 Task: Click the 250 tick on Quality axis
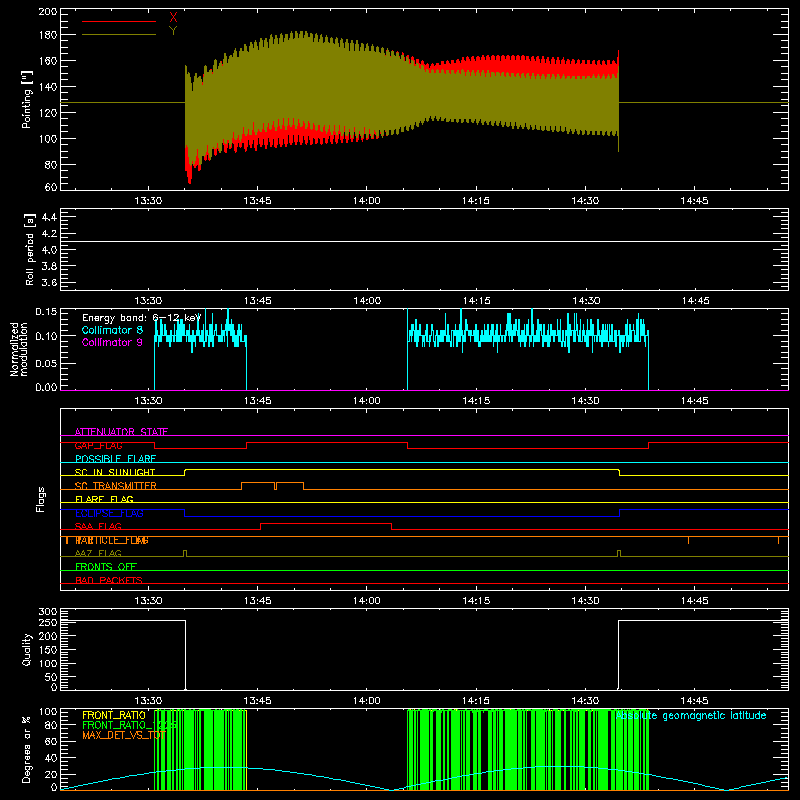[x=48, y=622]
